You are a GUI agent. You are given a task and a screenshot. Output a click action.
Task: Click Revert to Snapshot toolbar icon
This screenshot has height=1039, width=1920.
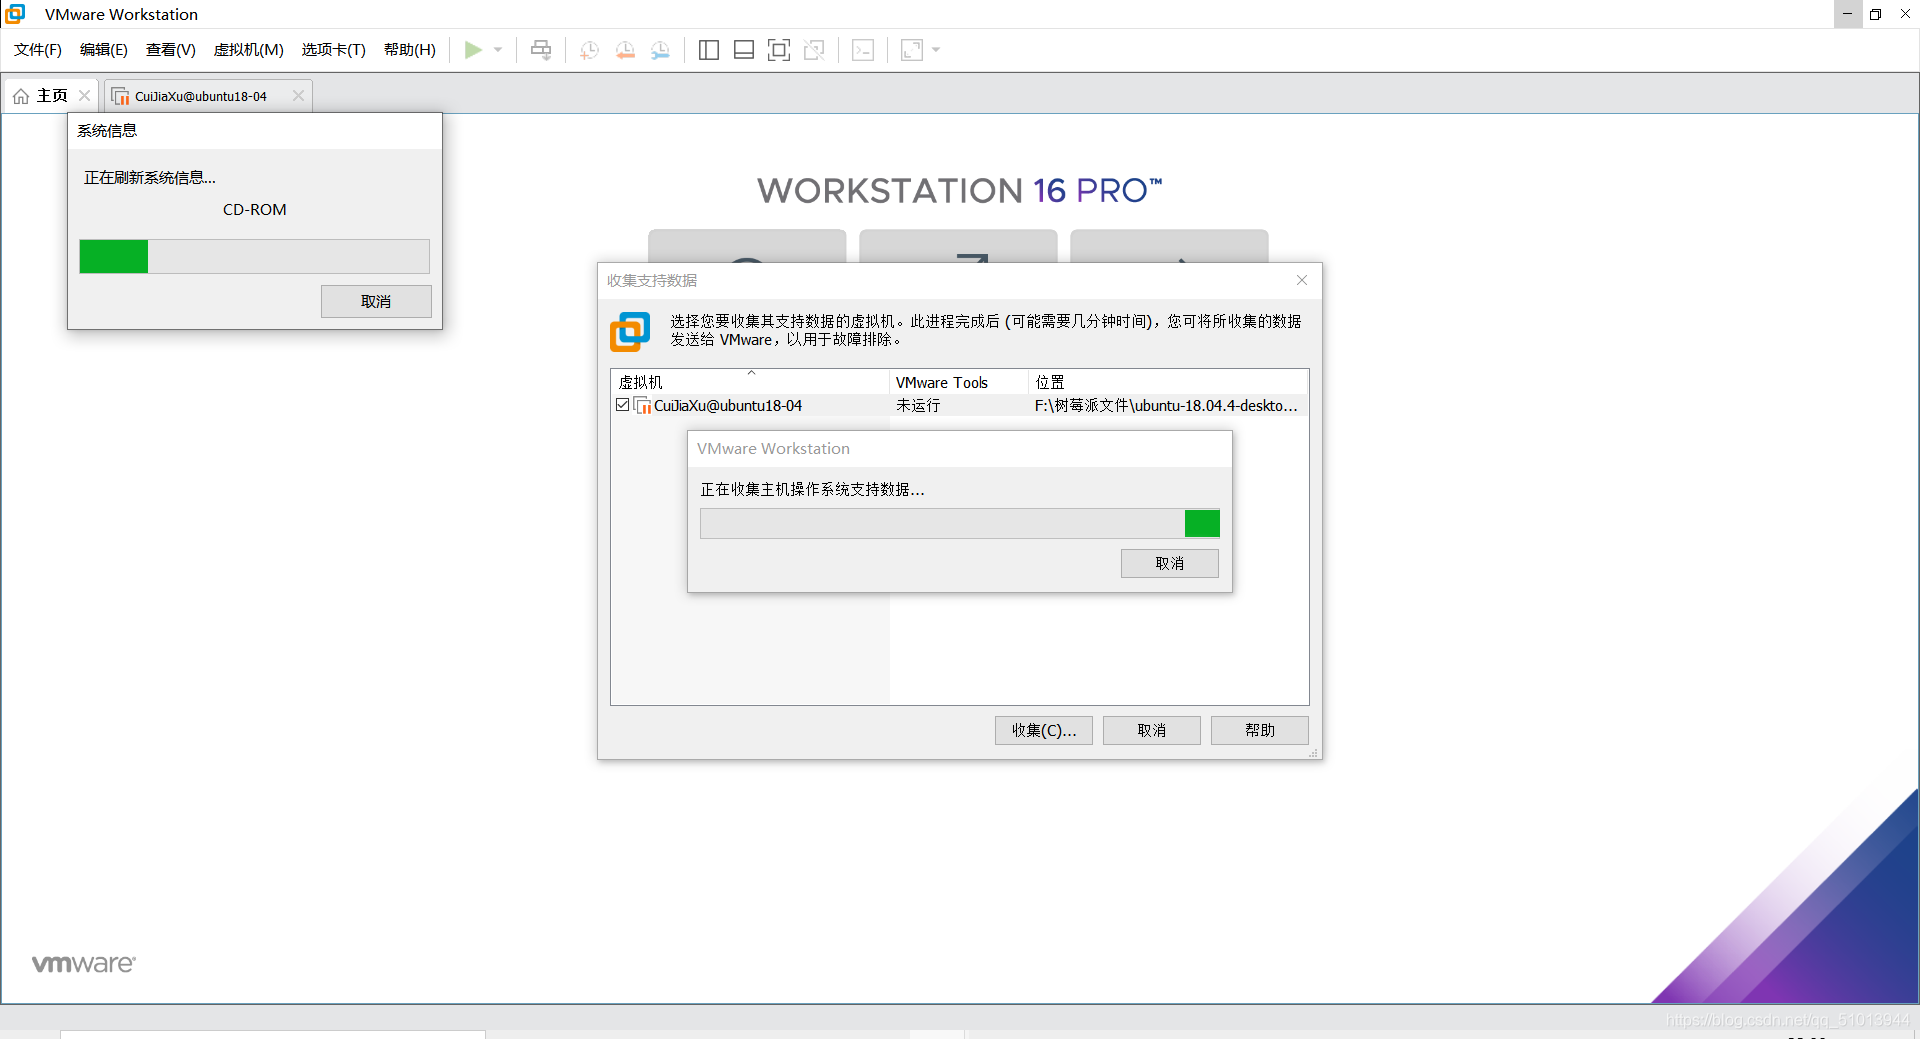[x=625, y=50]
